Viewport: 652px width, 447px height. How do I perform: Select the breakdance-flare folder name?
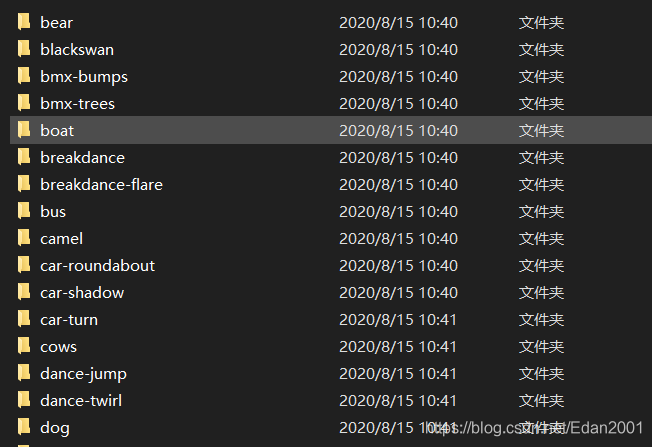pyautogui.click(x=101, y=184)
